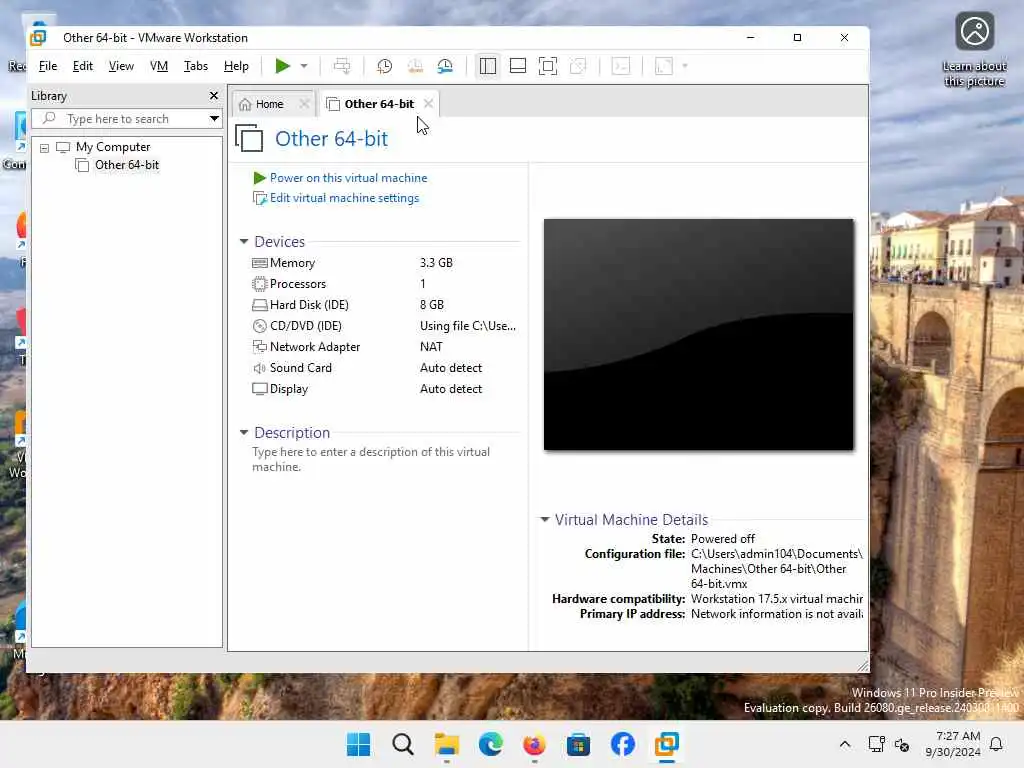Image resolution: width=1024 pixels, height=768 pixels.
Task: Show hidden system tray icons
Action: (x=844, y=744)
